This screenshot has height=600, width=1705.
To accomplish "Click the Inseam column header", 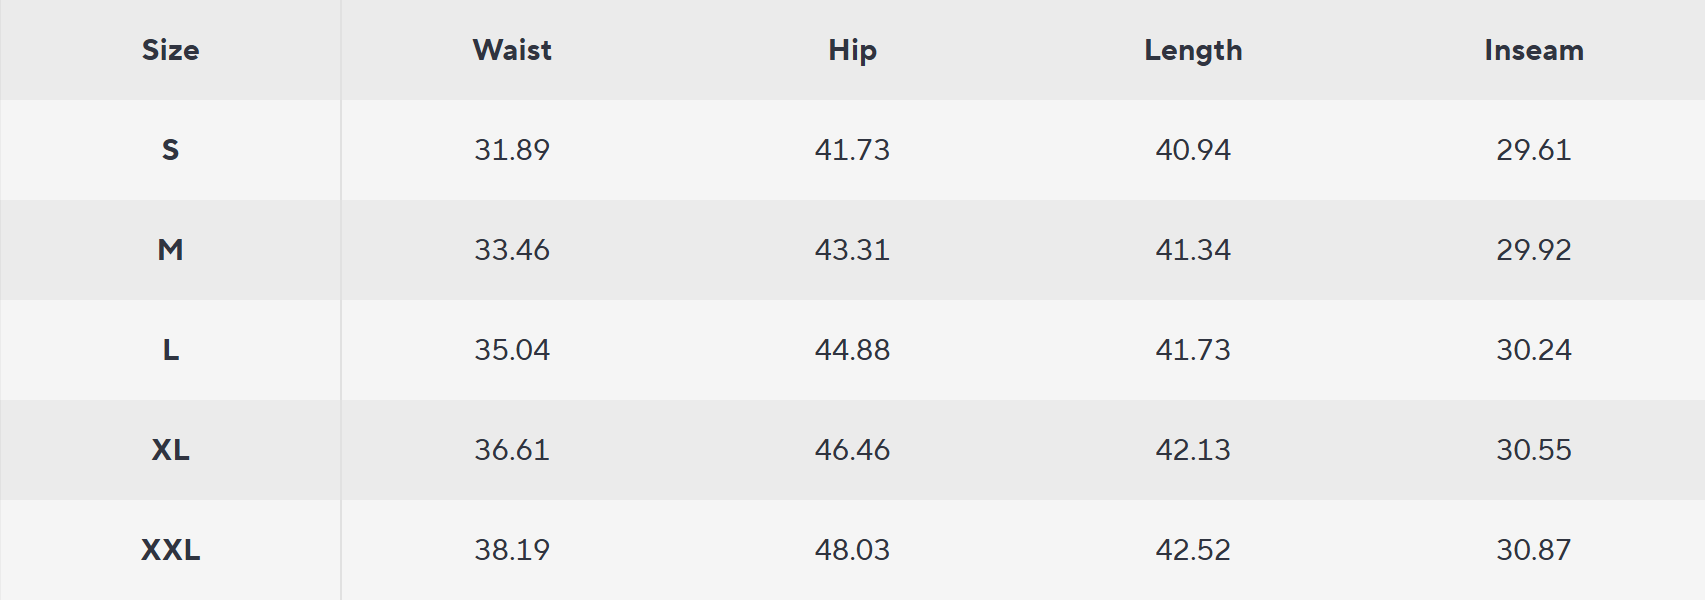I will [1533, 50].
